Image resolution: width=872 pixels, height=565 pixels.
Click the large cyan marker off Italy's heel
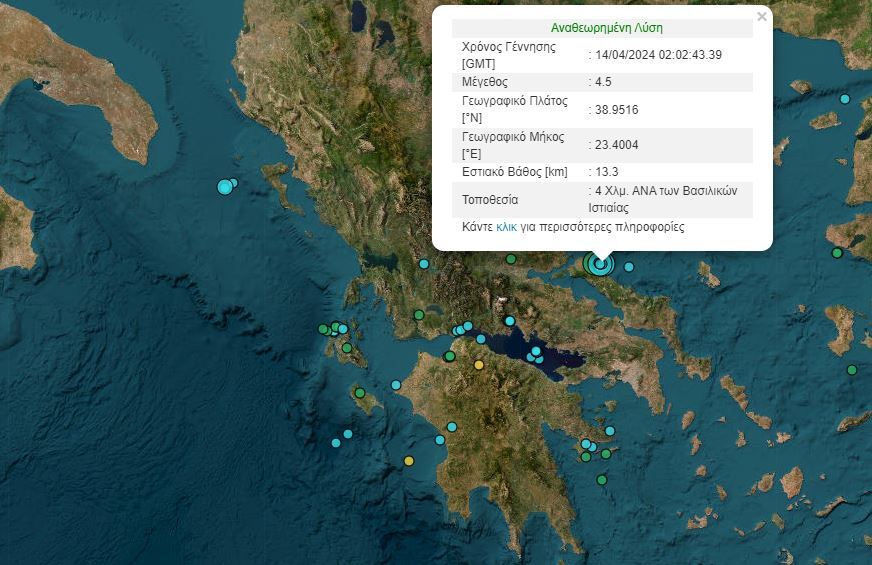[225, 187]
